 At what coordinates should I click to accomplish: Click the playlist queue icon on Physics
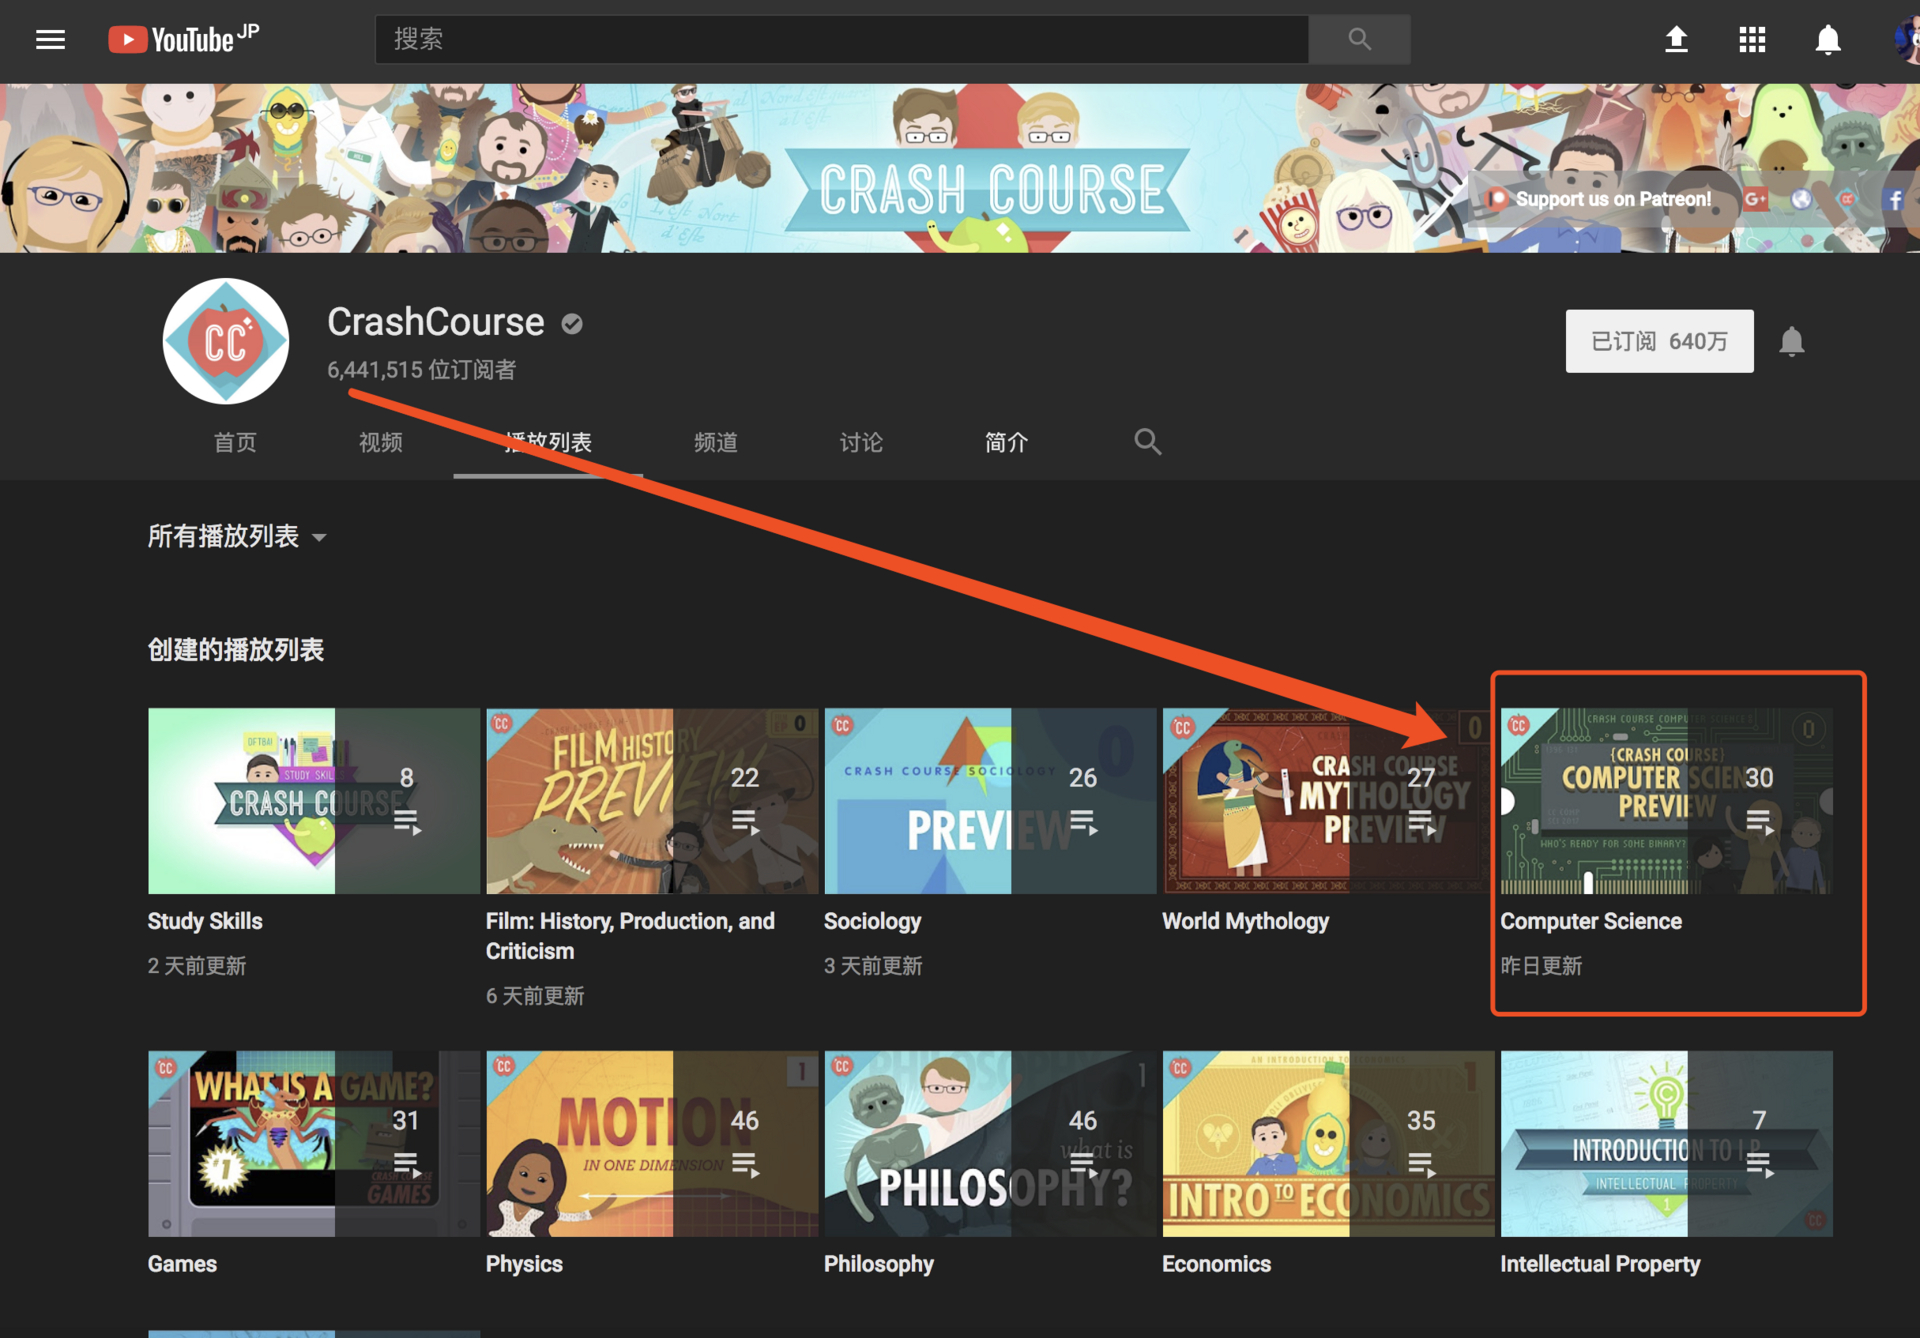(x=745, y=1165)
